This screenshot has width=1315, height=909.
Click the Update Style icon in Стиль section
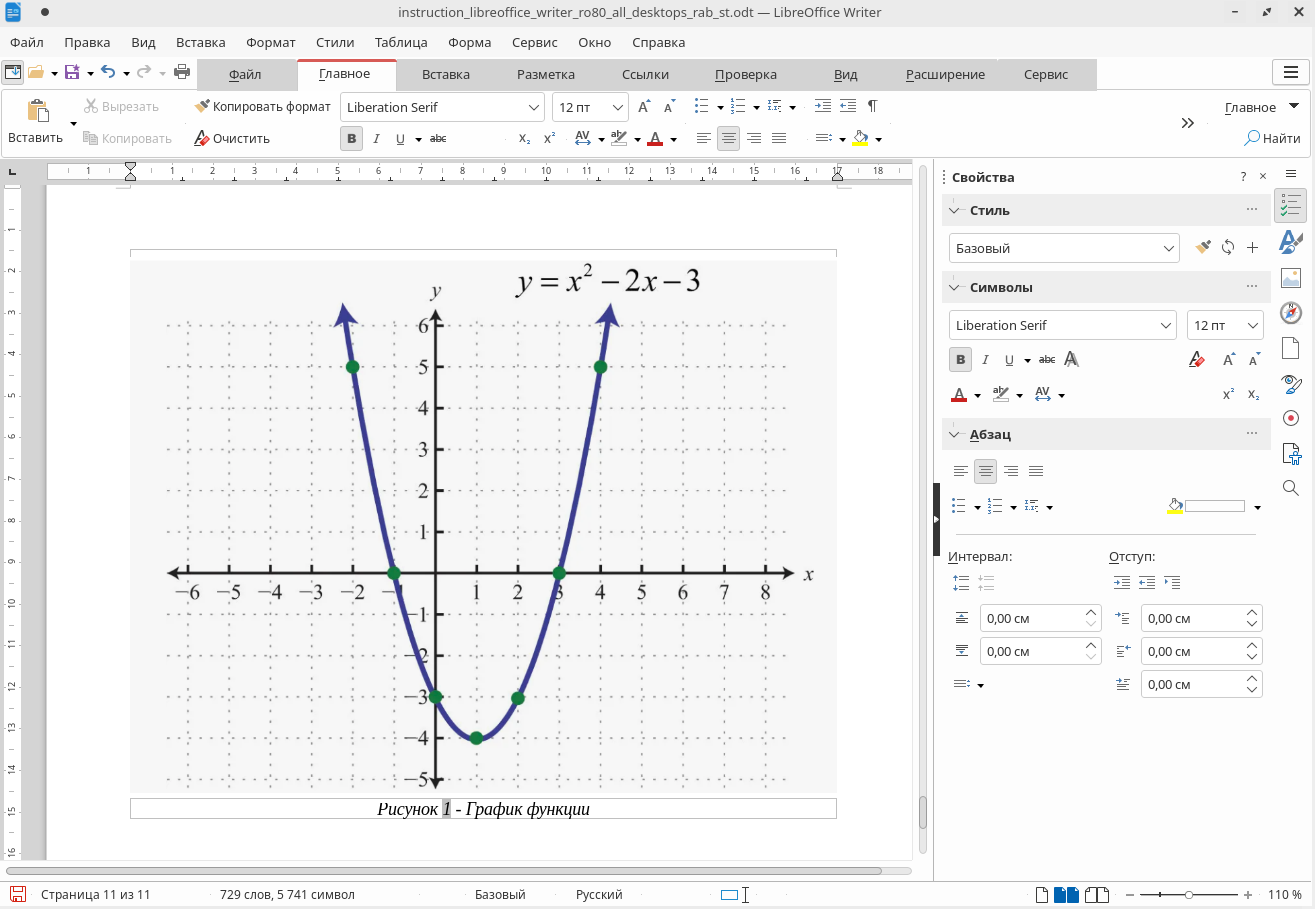pos(1228,248)
